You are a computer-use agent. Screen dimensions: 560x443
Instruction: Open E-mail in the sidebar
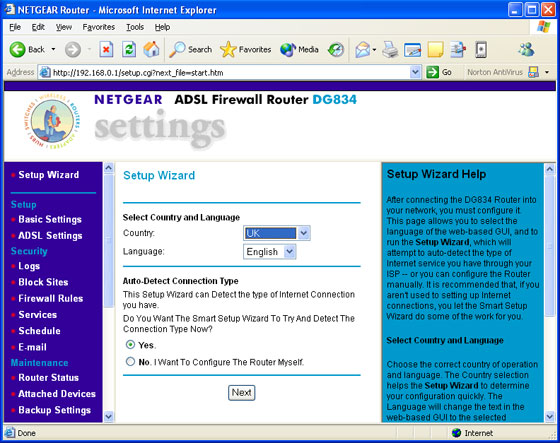[32, 347]
